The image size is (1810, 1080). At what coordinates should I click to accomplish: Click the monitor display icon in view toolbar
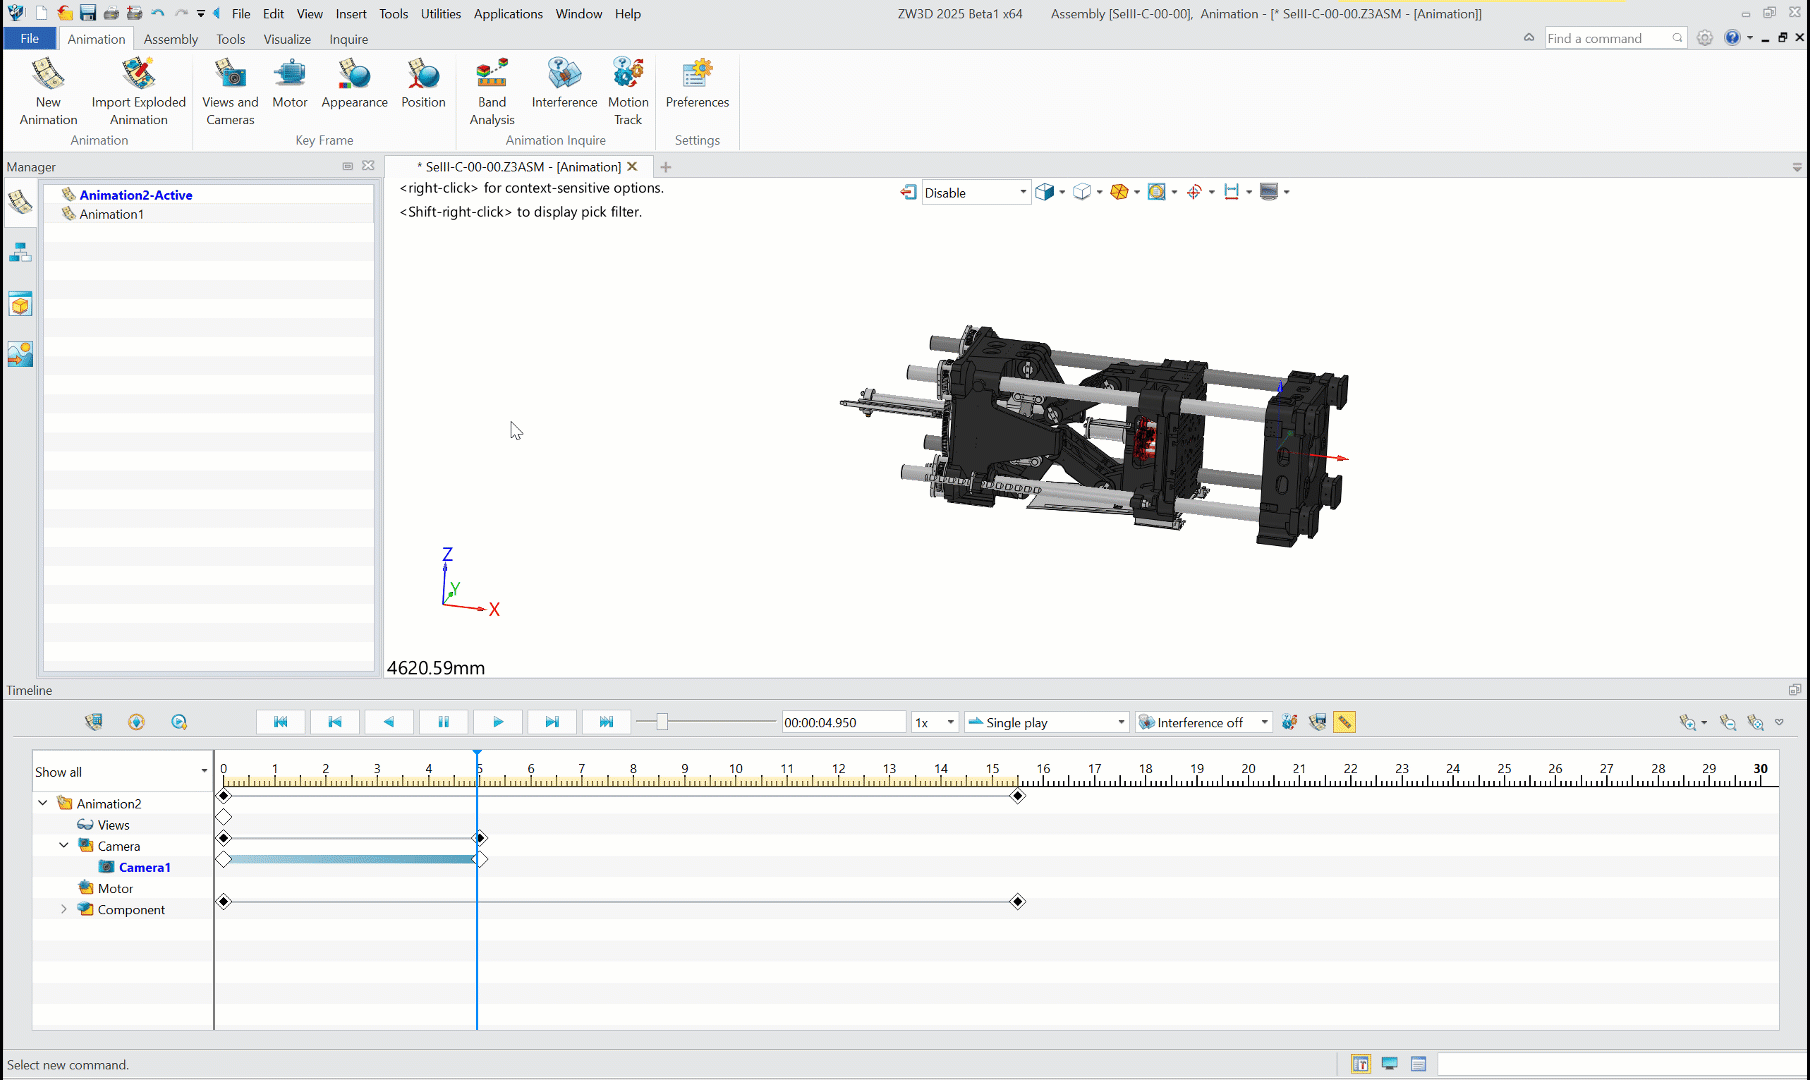point(1269,192)
